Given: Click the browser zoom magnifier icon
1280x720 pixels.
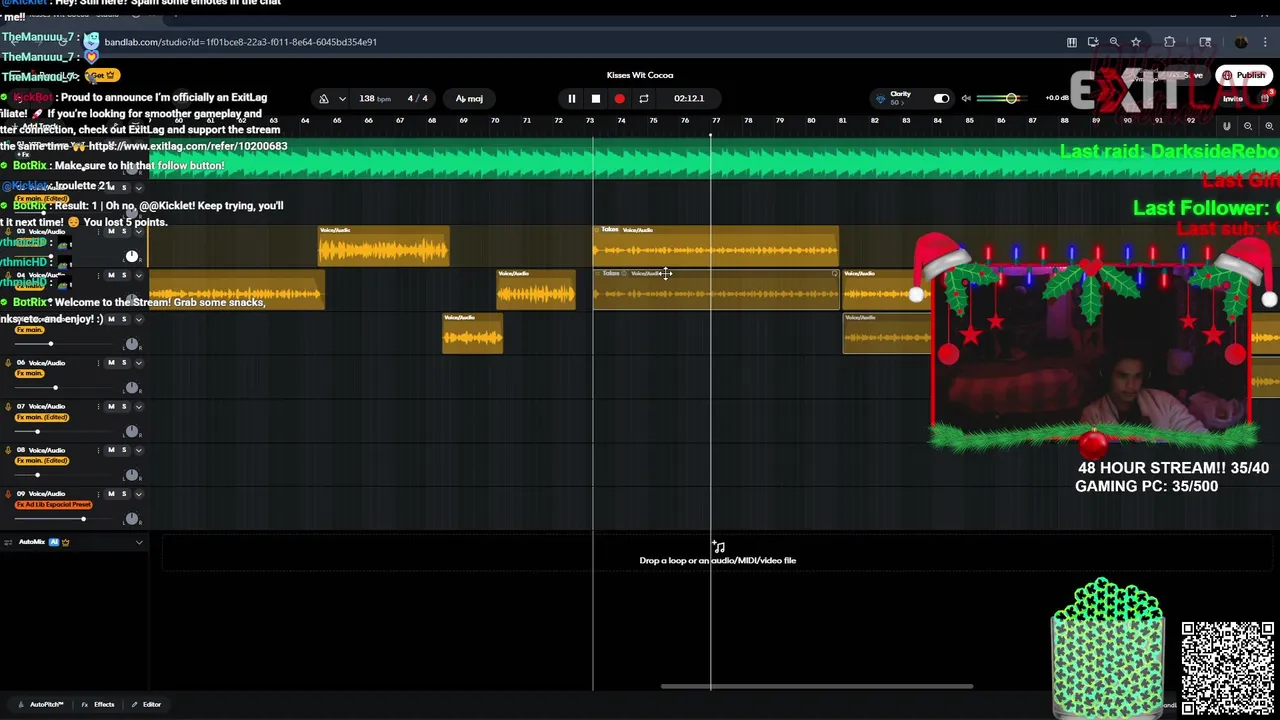Looking at the screenshot, I should pyautogui.click(x=1114, y=42).
